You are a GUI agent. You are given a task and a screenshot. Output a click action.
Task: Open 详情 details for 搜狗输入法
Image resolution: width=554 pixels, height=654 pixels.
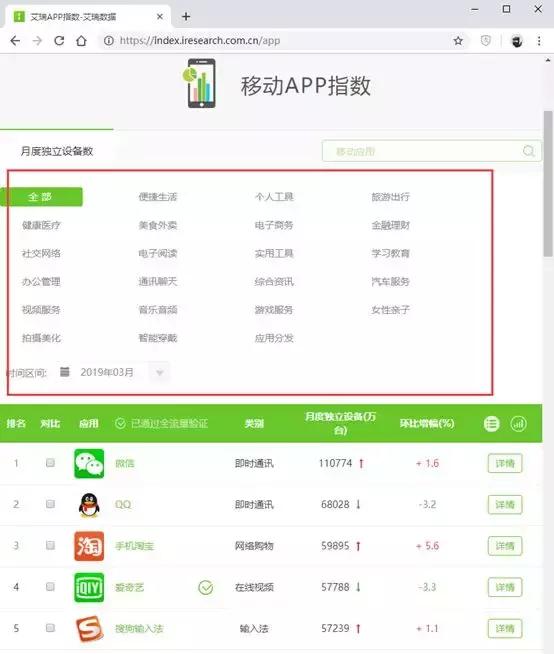(x=505, y=629)
